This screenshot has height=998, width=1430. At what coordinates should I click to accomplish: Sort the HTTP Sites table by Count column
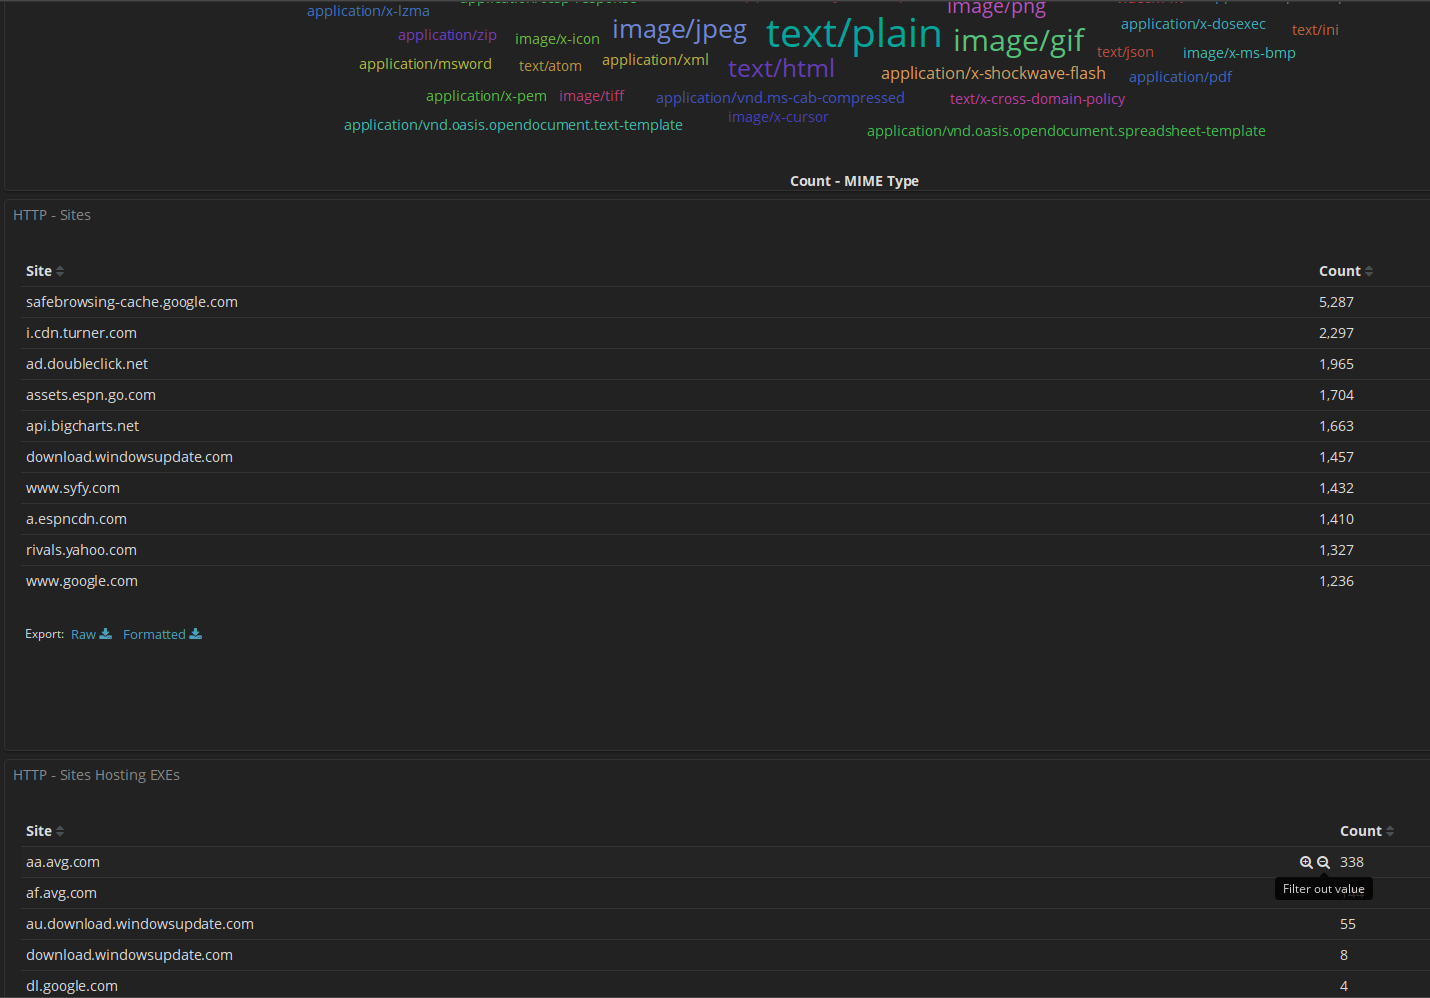(1370, 270)
